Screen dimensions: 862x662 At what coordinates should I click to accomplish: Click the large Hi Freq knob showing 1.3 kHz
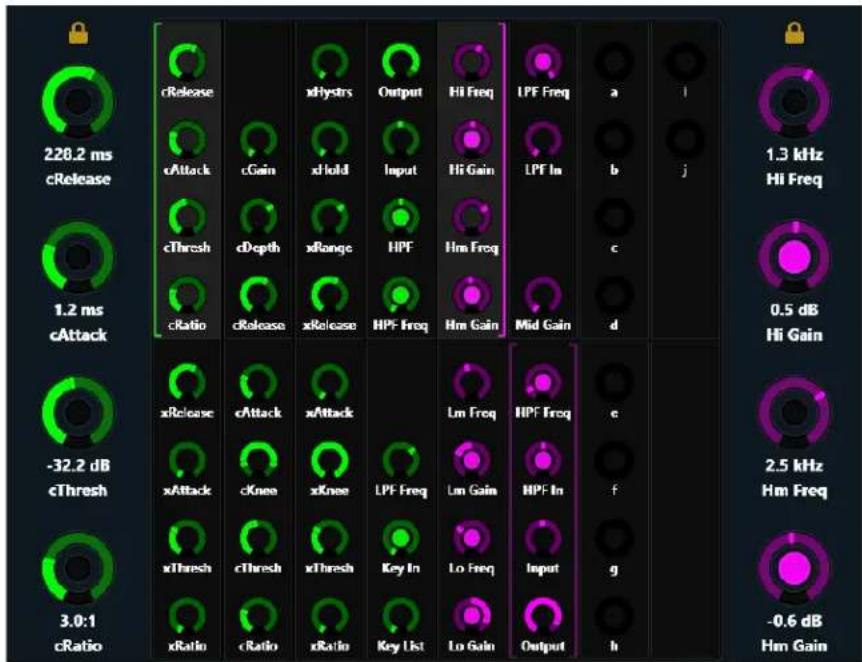click(794, 102)
